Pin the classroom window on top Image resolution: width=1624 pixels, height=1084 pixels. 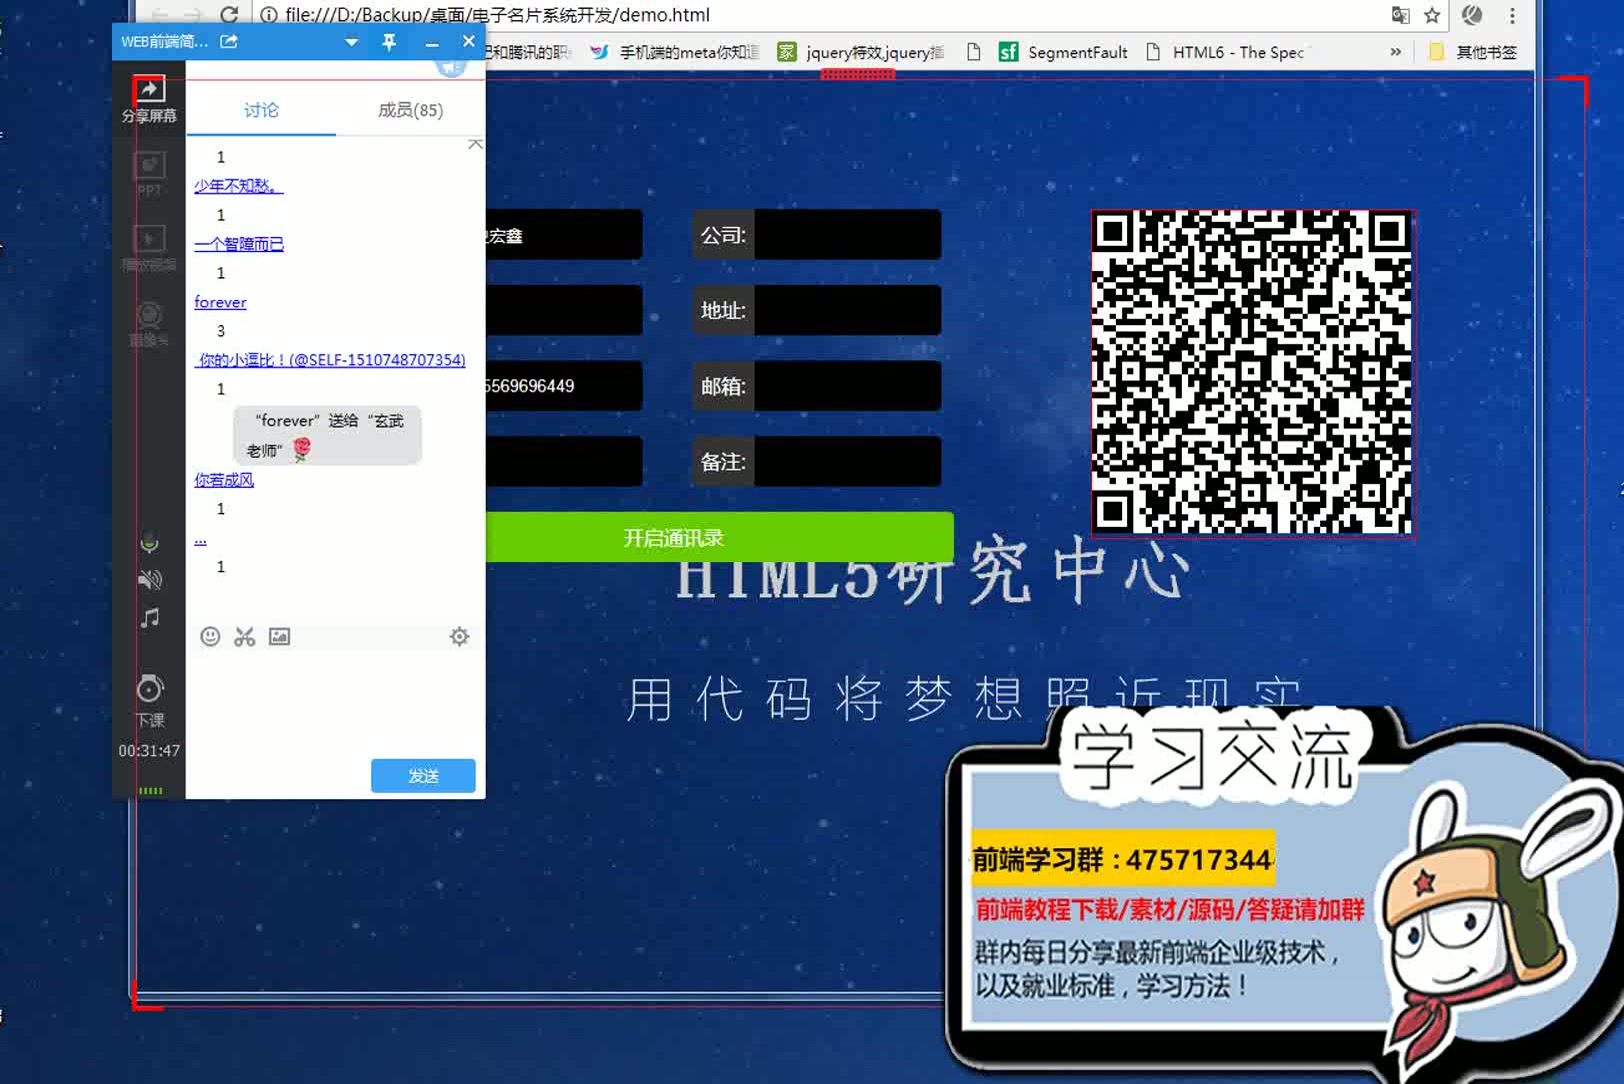[x=389, y=41]
